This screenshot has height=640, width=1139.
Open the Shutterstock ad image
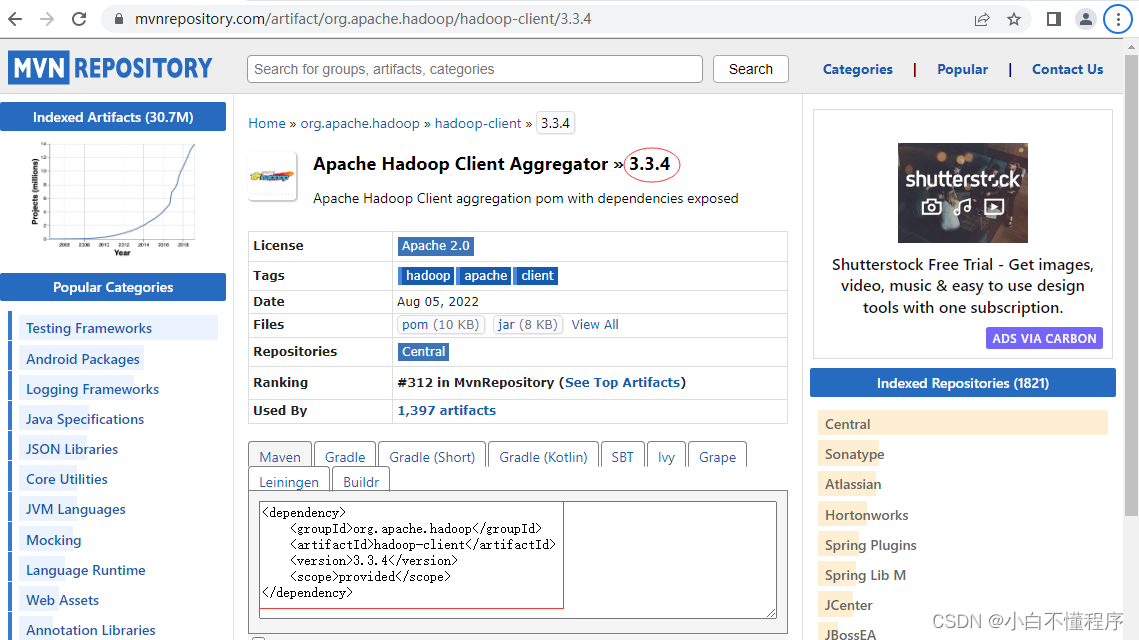(962, 193)
